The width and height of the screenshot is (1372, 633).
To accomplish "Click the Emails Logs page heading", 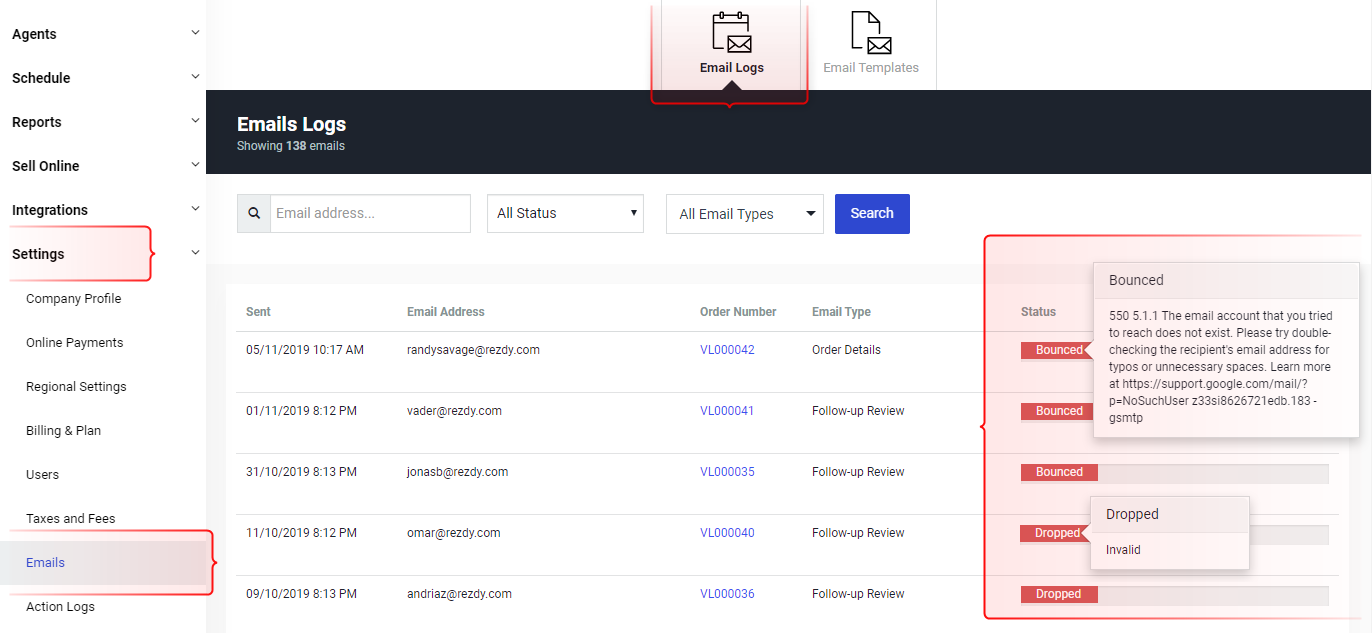I will point(291,124).
